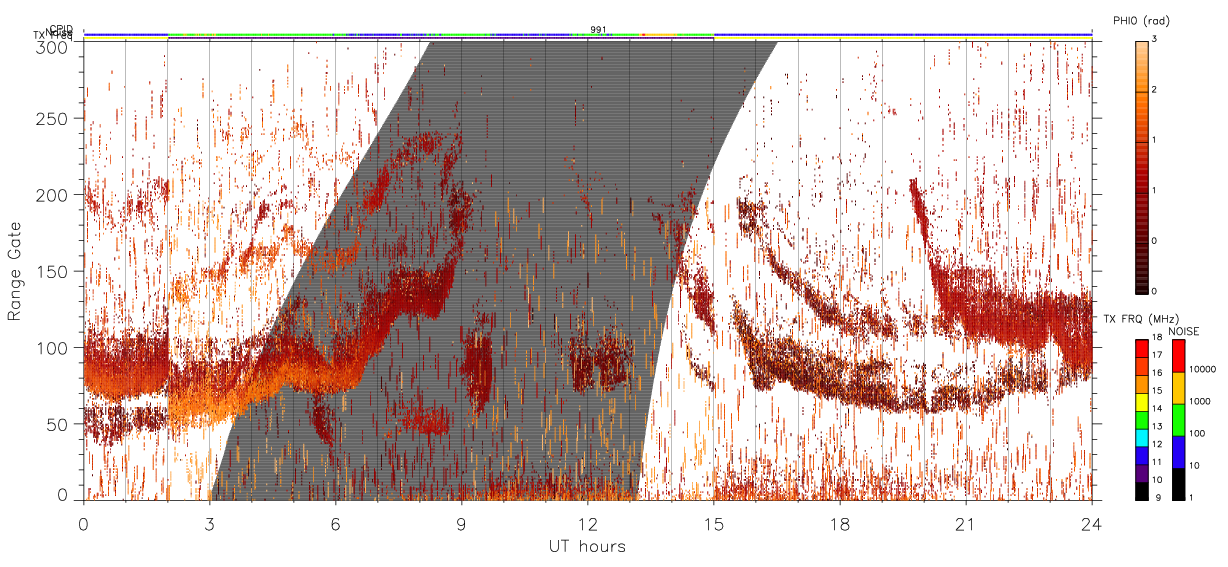
Task: Pick the blue swatch in TX FRQ legend
Action: point(1142,455)
